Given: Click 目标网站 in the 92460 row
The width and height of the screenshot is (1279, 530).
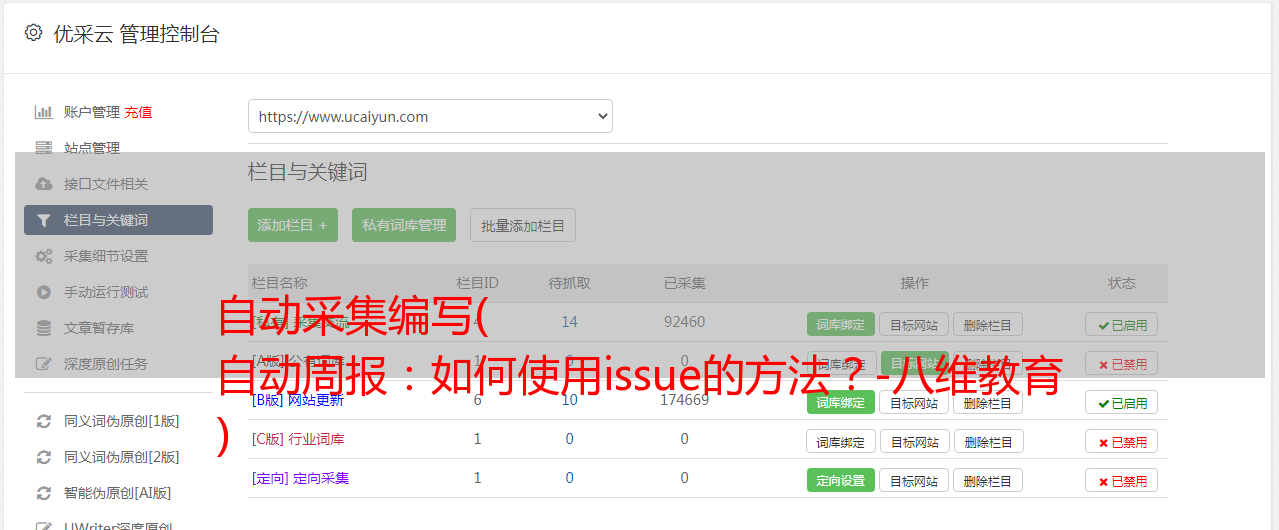Looking at the screenshot, I should point(914,324).
